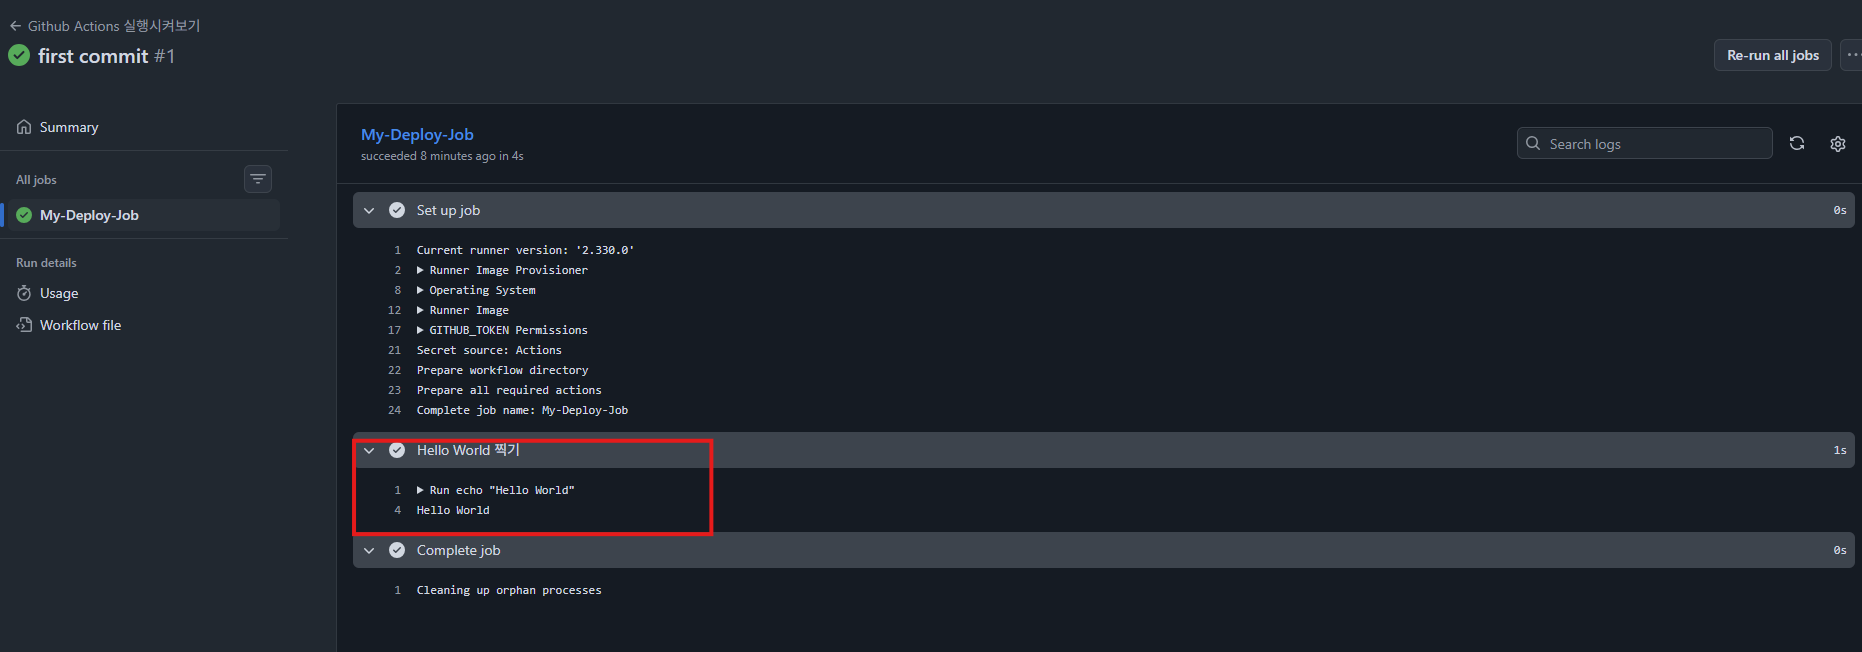This screenshot has width=1862, height=652.
Task: Click the back arrow to workflow runs
Action: pos(15,26)
